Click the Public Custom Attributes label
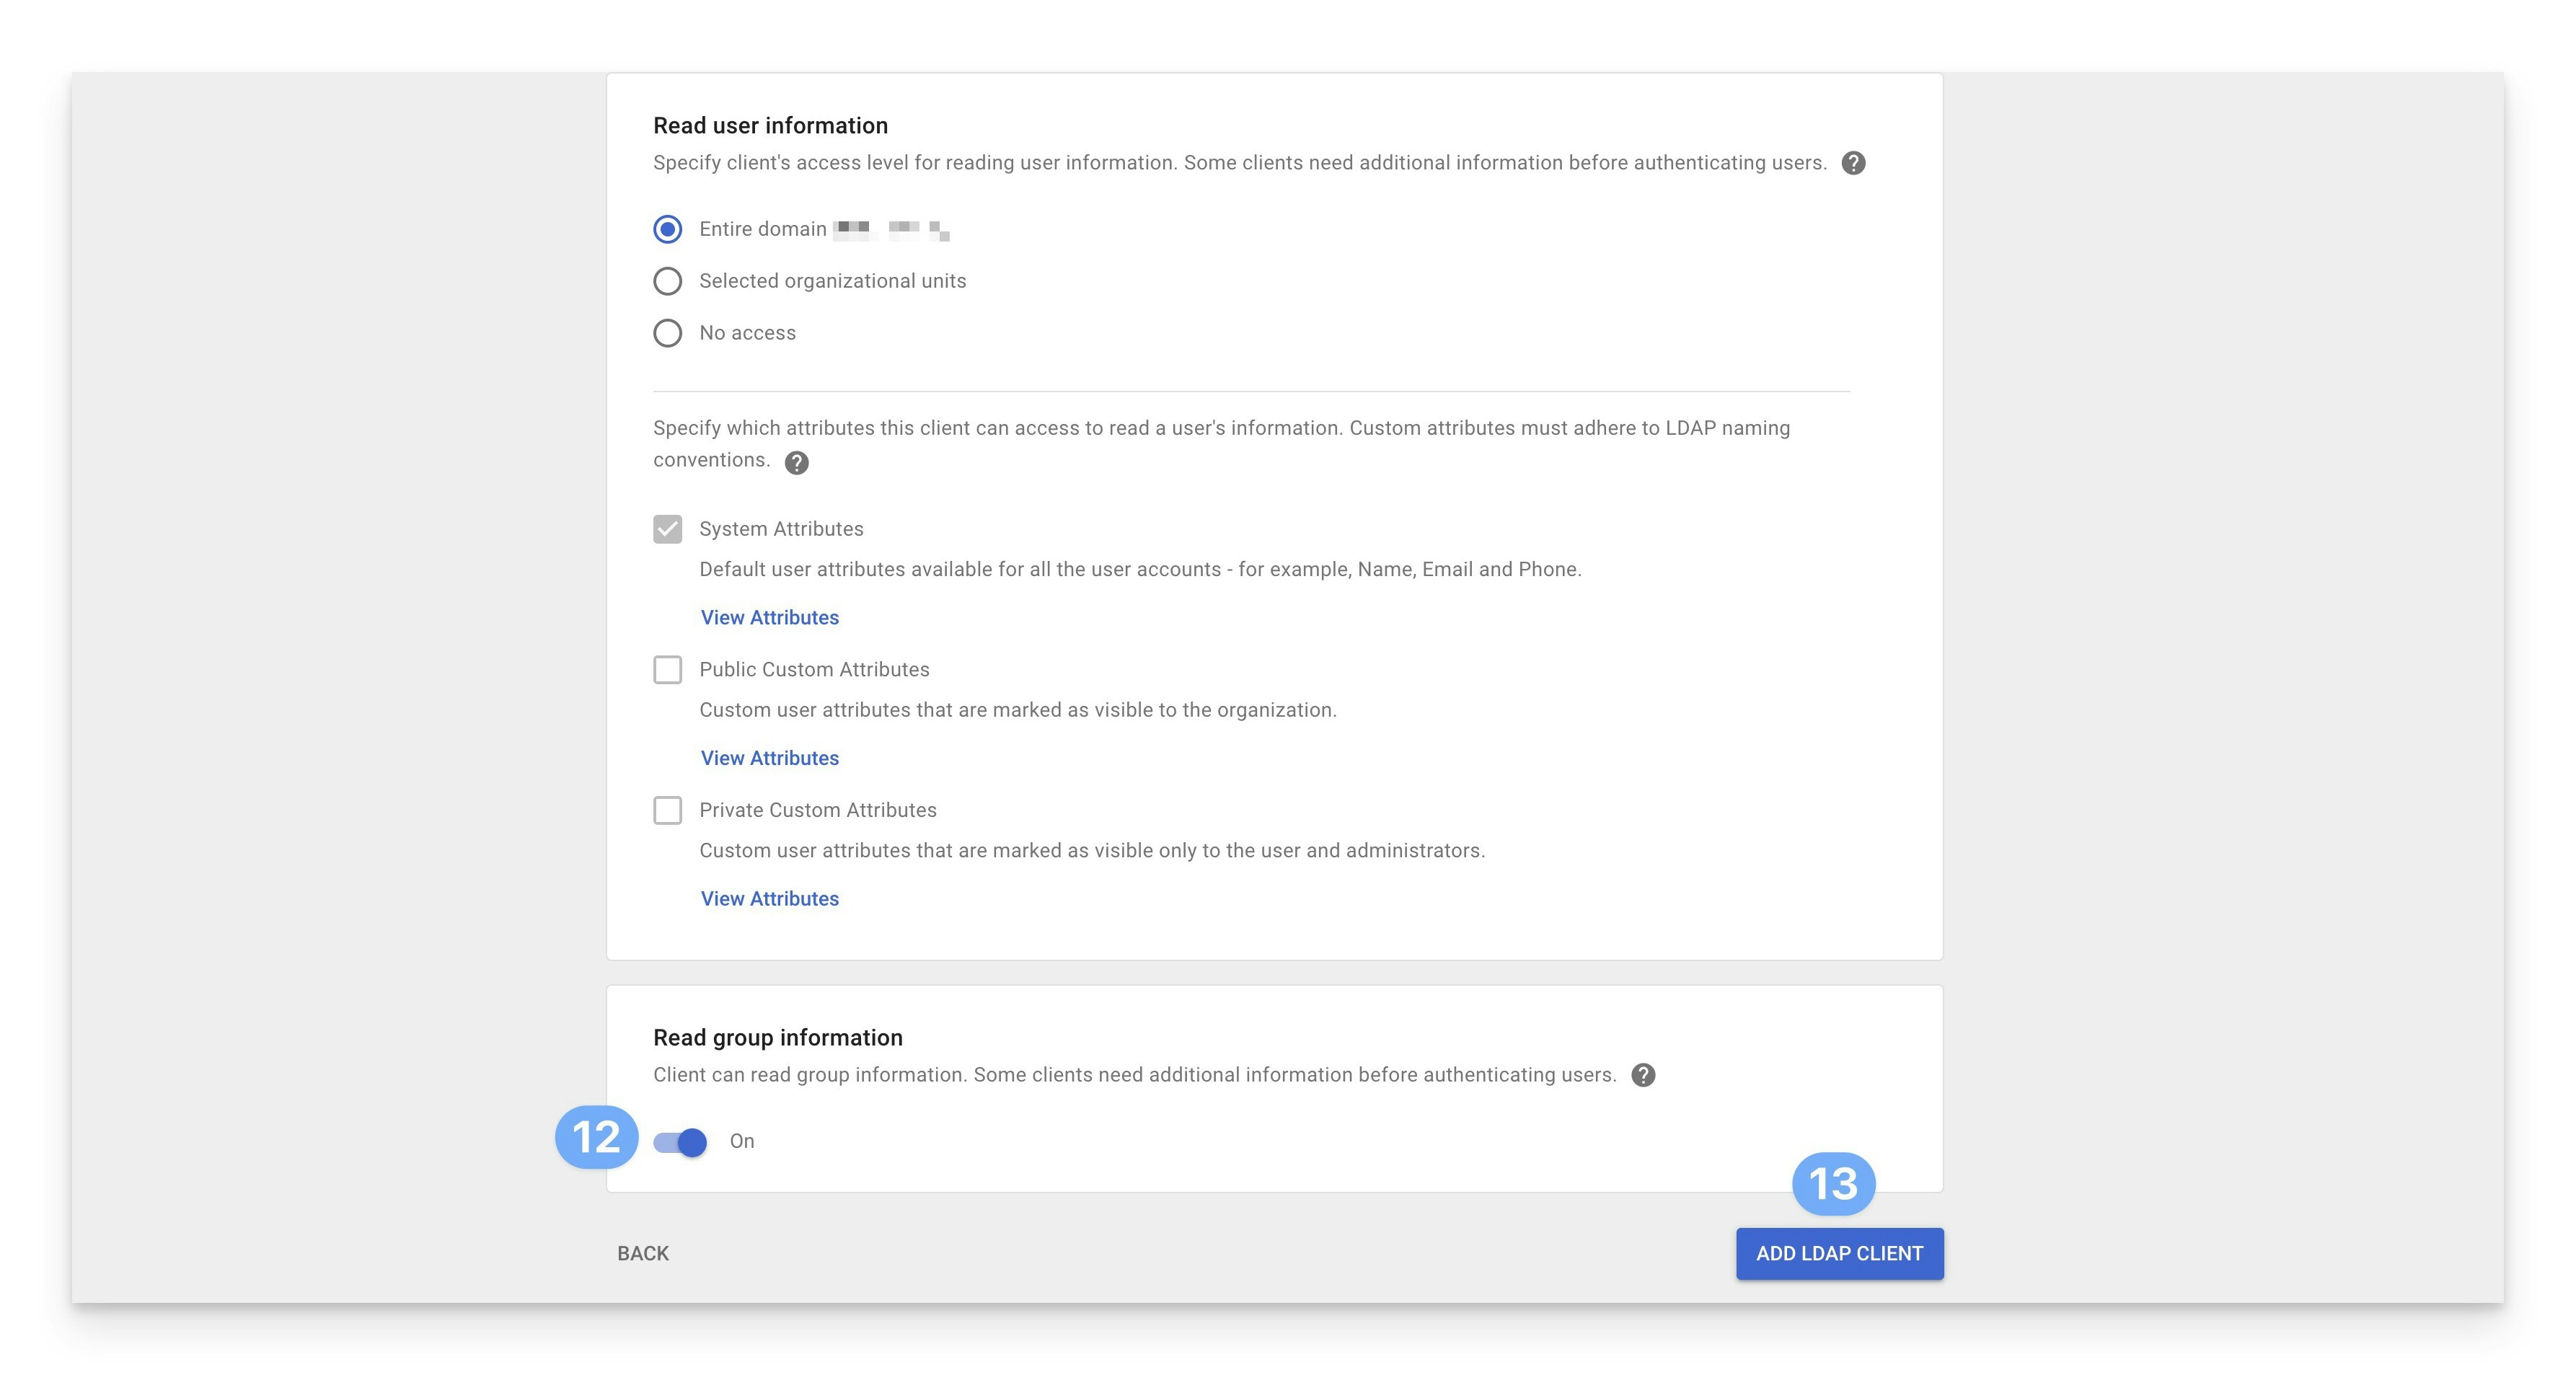Screen dimensions: 2576x1375 click(814, 670)
